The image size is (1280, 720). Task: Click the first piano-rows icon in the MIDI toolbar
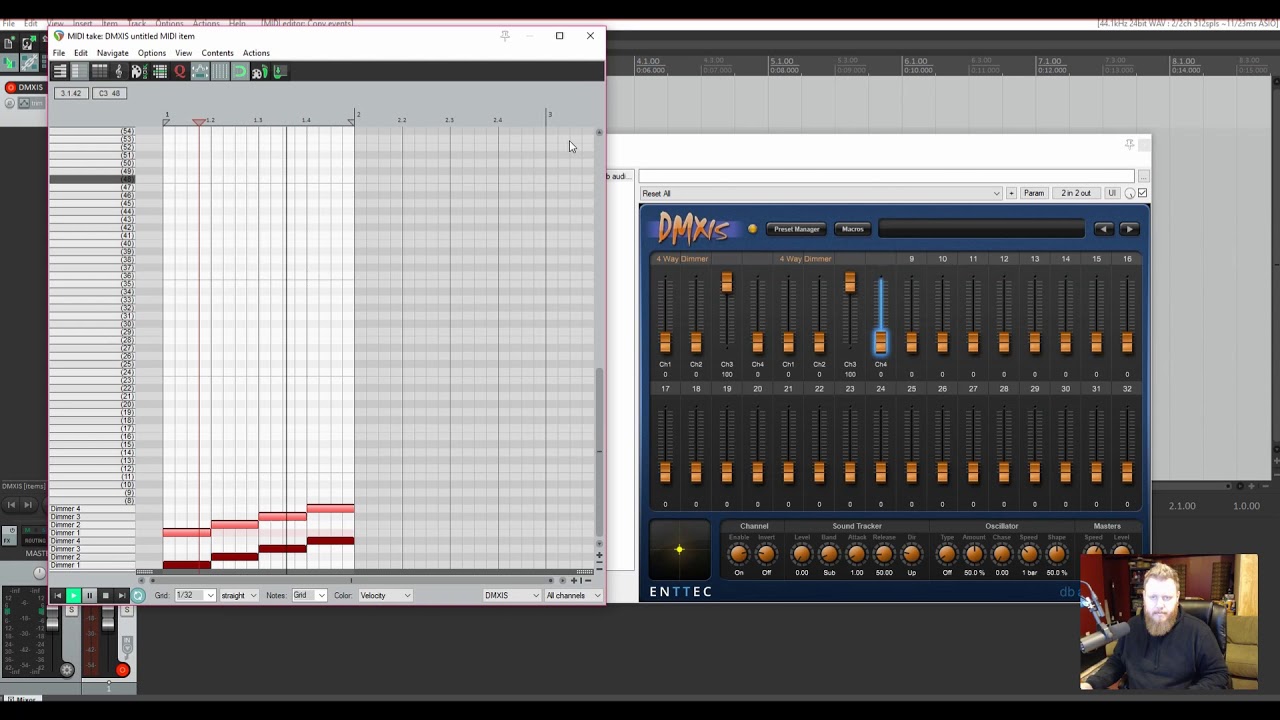[60, 71]
